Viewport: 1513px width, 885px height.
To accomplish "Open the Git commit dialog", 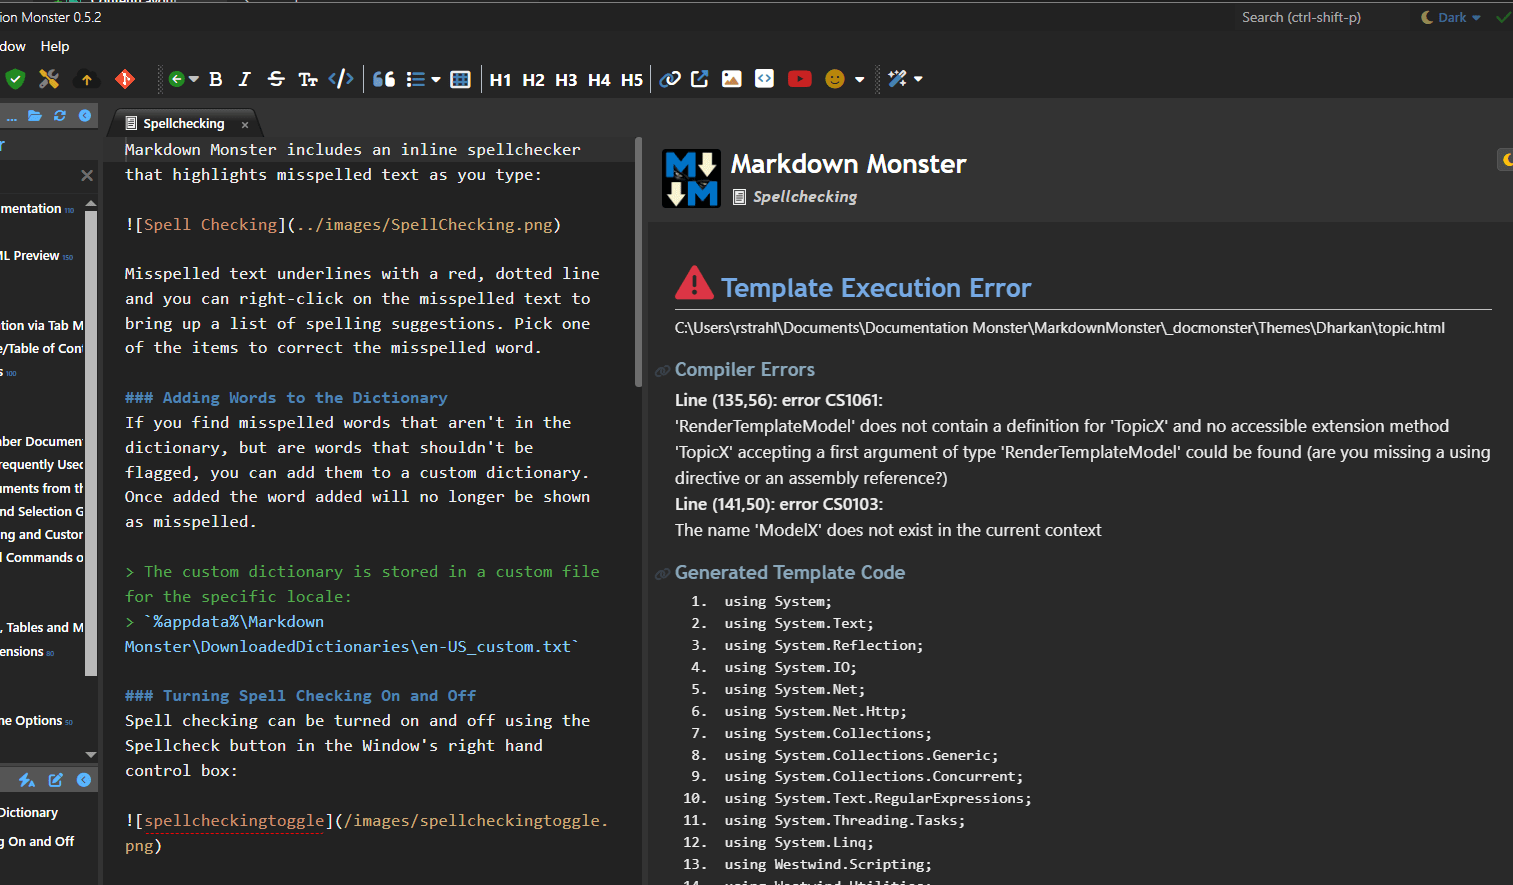I will click(124, 79).
